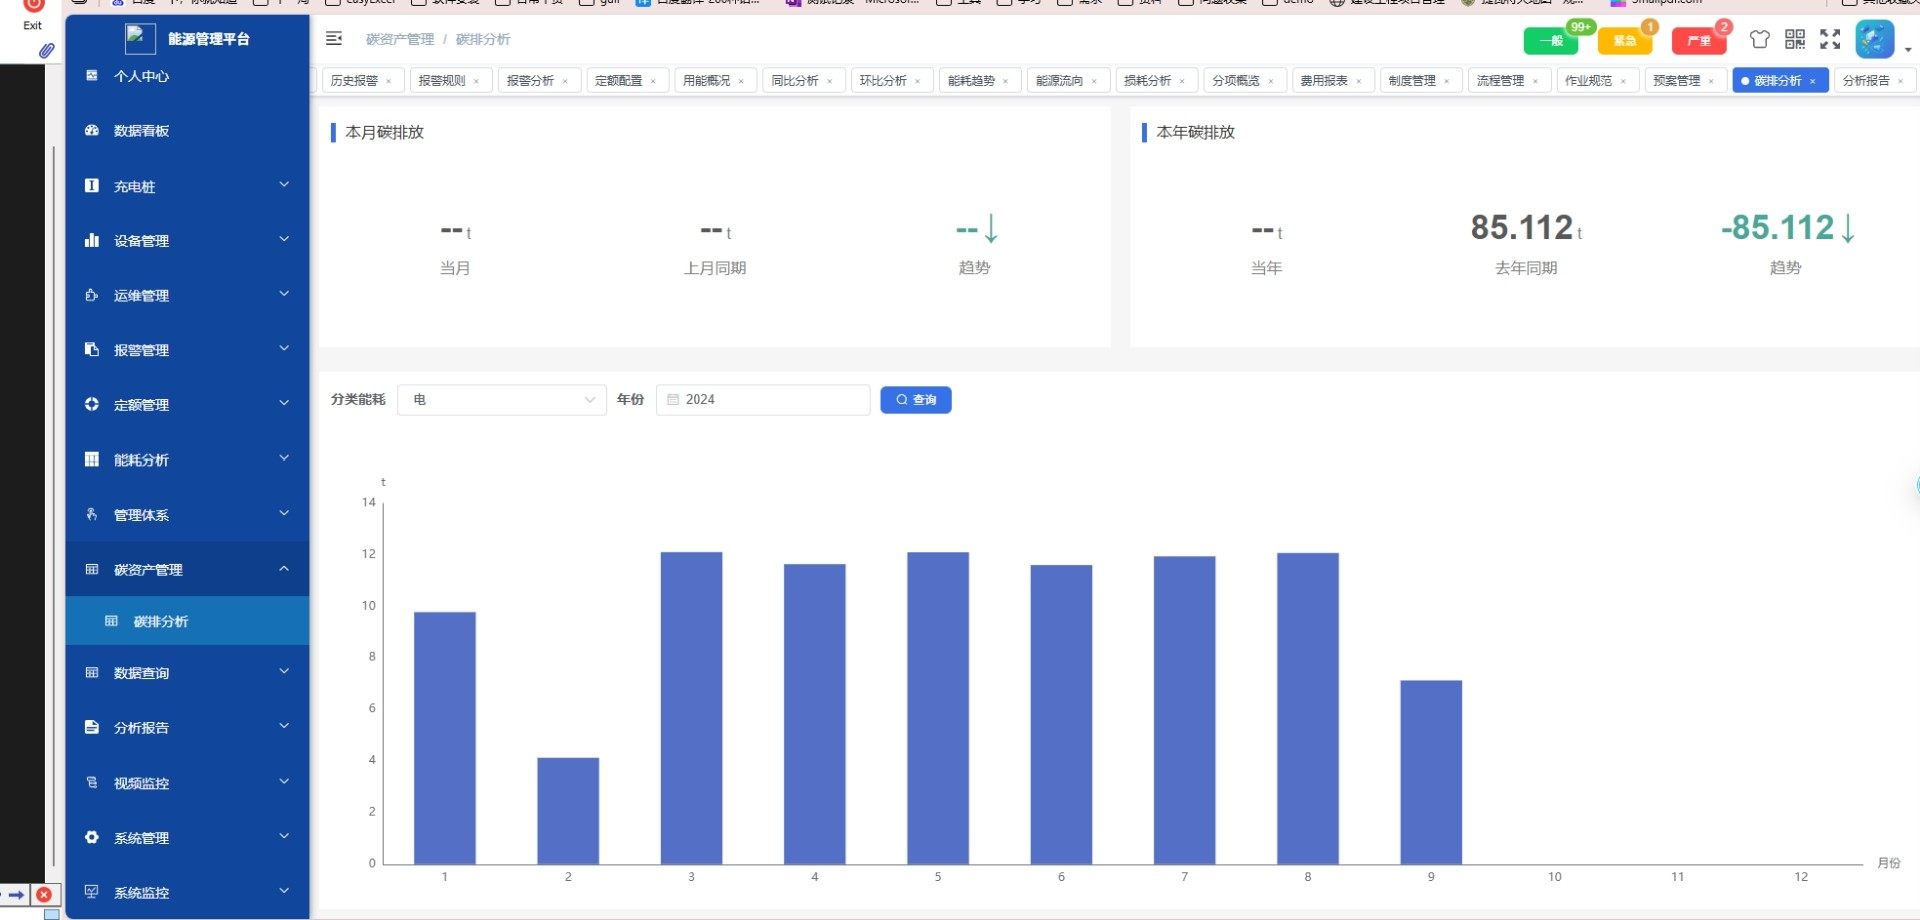1920x920 pixels.
Task: Open the 分类能耗 dropdown showing 电
Action: tap(502, 400)
